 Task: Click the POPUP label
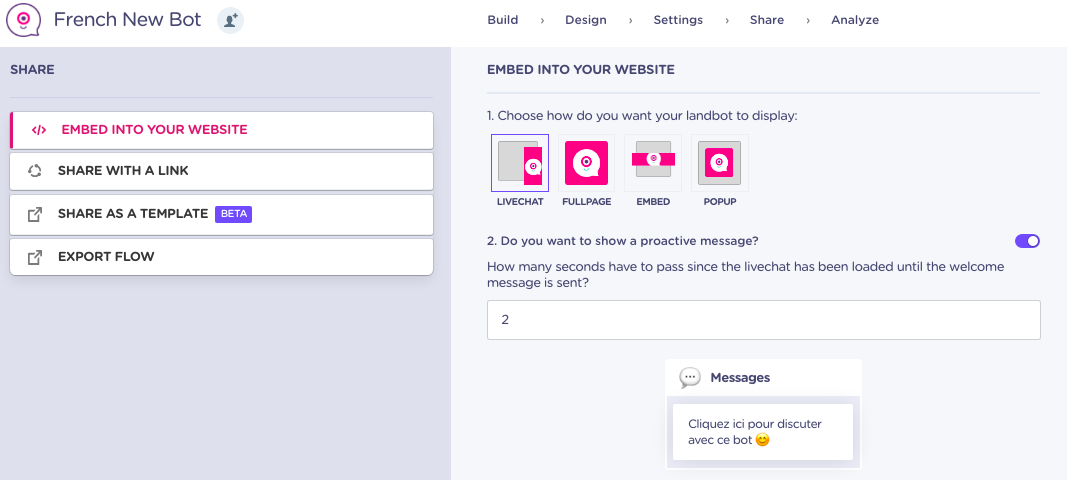click(x=720, y=202)
